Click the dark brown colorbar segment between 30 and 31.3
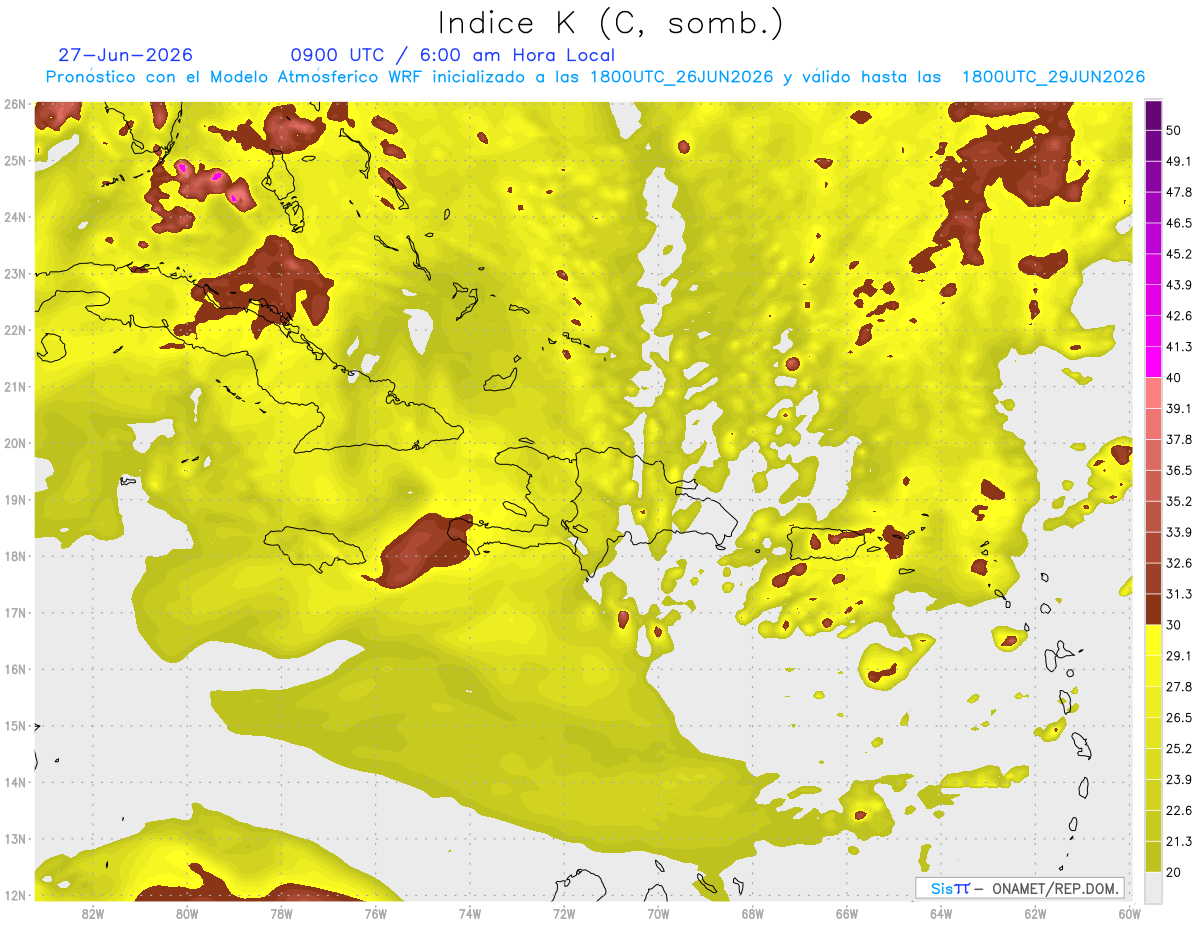This screenshot has width=1200, height=927. pyautogui.click(x=1154, y=609)
